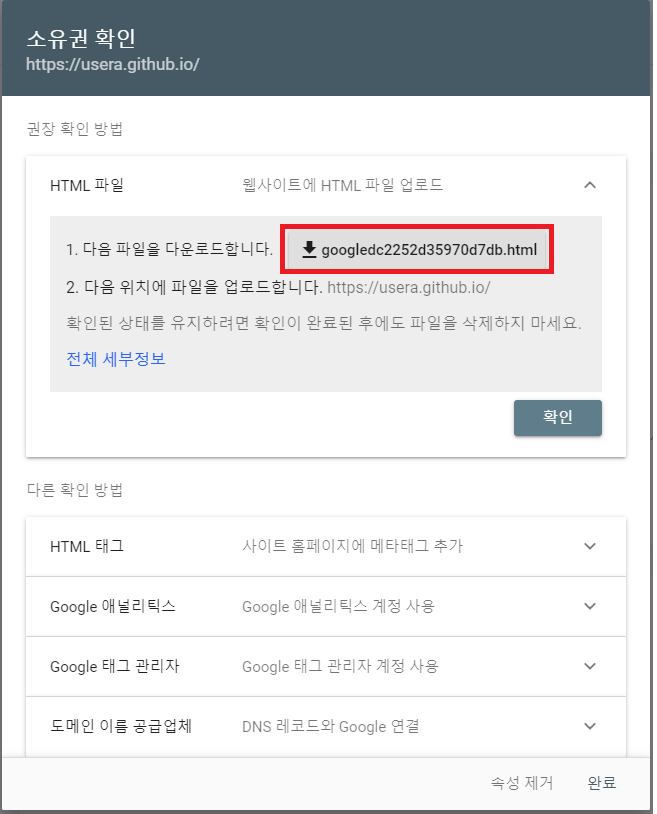Click 완료 to finish

[601, 783]
